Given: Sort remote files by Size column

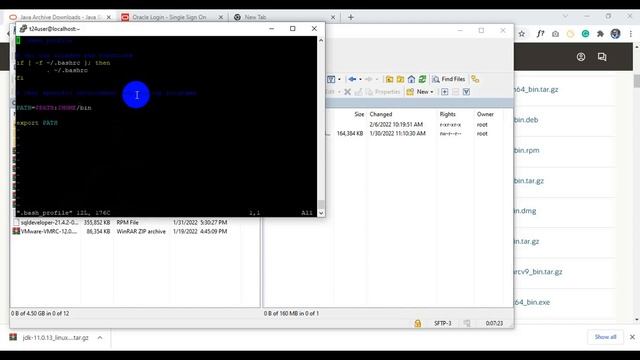Looking at the screenshot, I should 359,114.
